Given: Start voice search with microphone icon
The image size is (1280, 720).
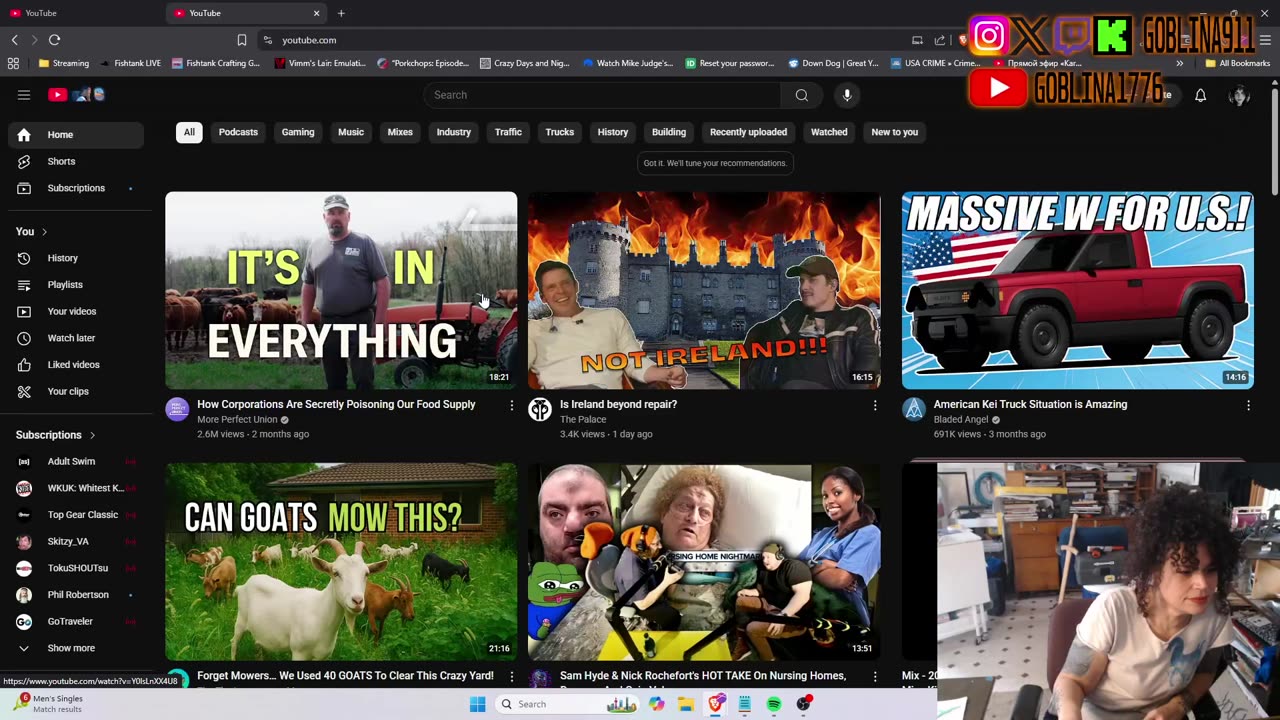Looking at the screenshot, I should 847,95.
